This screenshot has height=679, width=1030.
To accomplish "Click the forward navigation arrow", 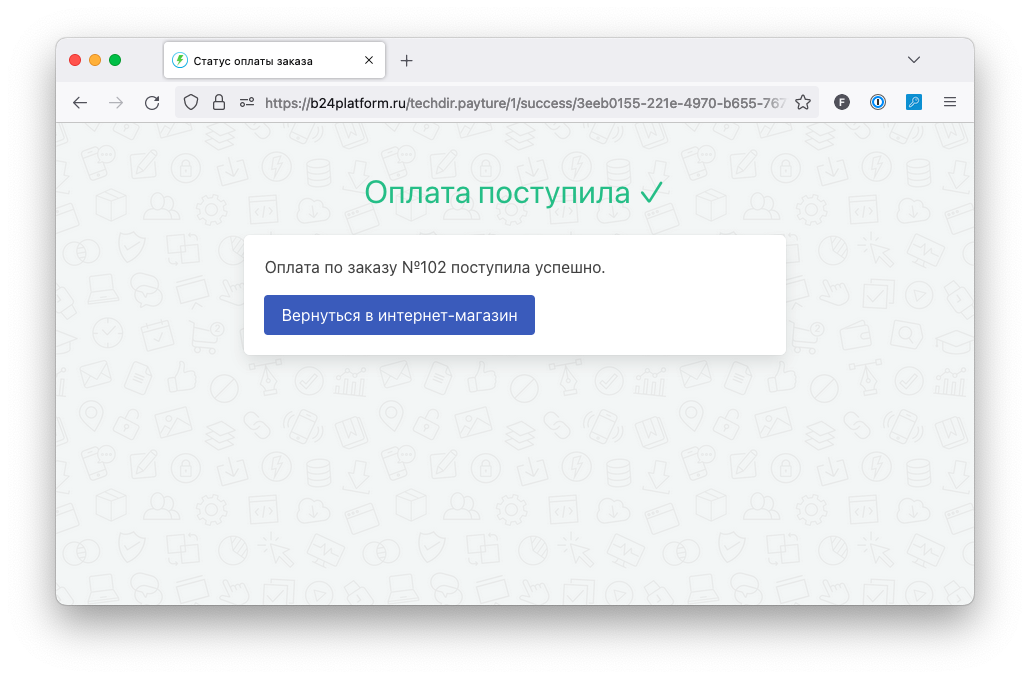I will tap(116, 102).
